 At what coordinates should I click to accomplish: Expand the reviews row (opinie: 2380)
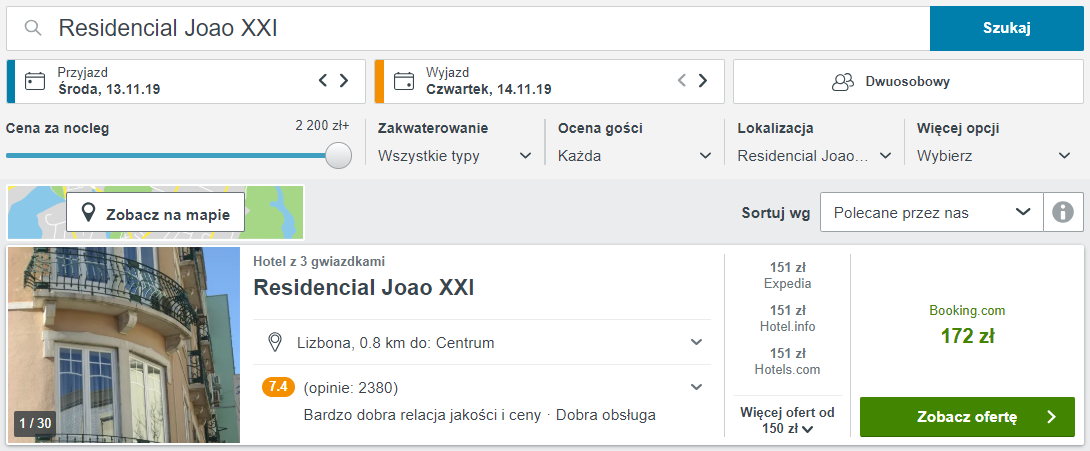[482, 387]
